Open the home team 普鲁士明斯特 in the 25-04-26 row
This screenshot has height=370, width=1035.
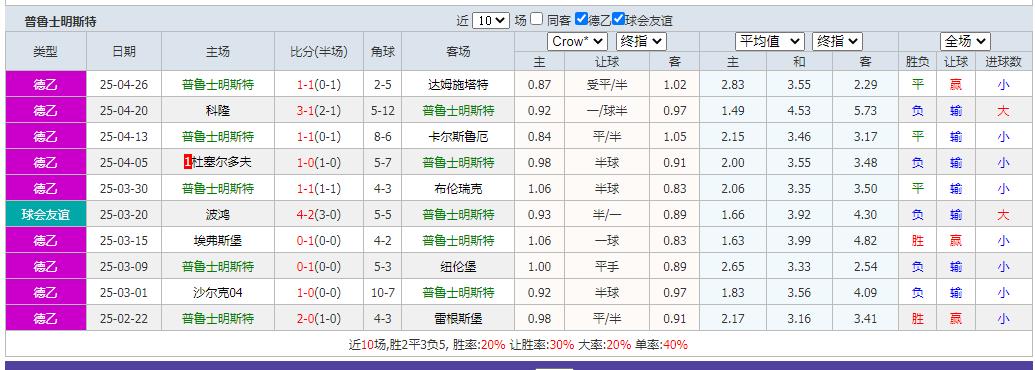coord(218,84)
